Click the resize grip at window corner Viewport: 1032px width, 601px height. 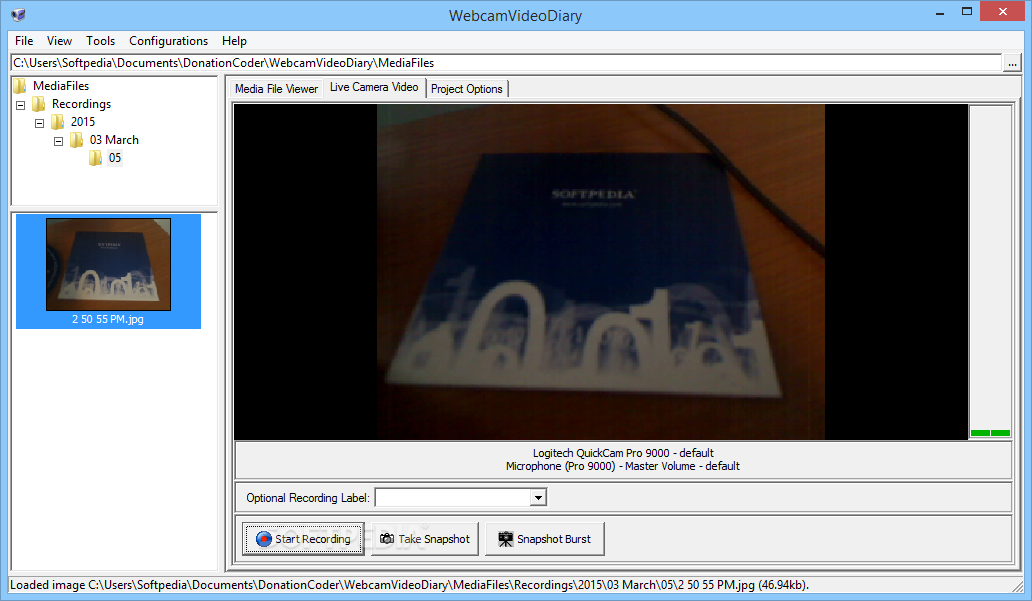[1018, 585]
